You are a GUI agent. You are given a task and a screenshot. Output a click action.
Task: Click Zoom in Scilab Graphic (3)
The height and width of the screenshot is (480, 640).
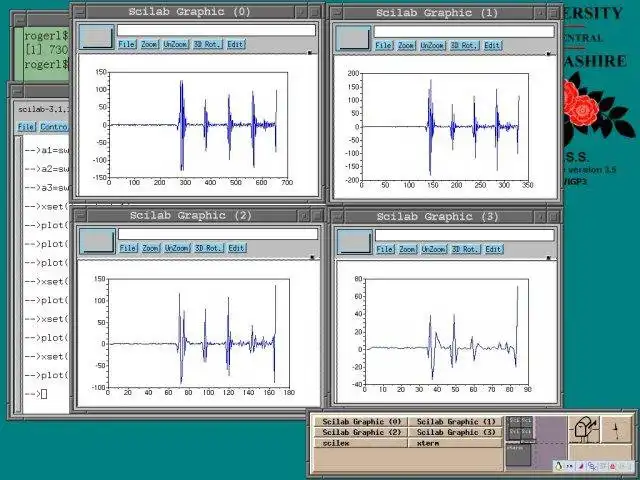(x=407, y=249)
